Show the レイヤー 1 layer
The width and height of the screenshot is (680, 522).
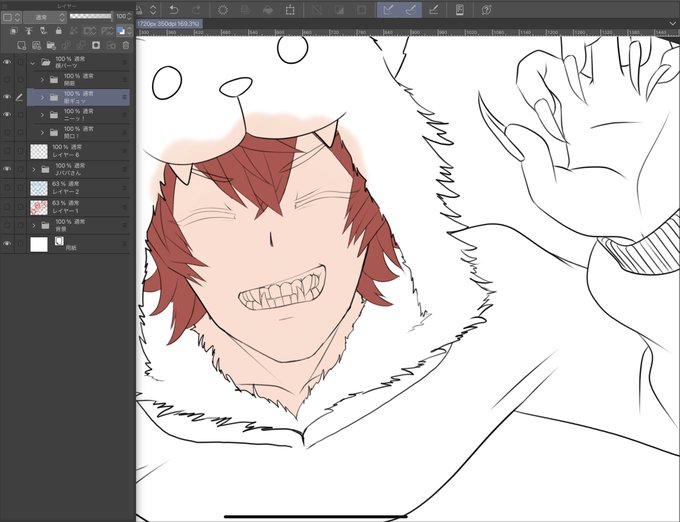coord(7,207)
